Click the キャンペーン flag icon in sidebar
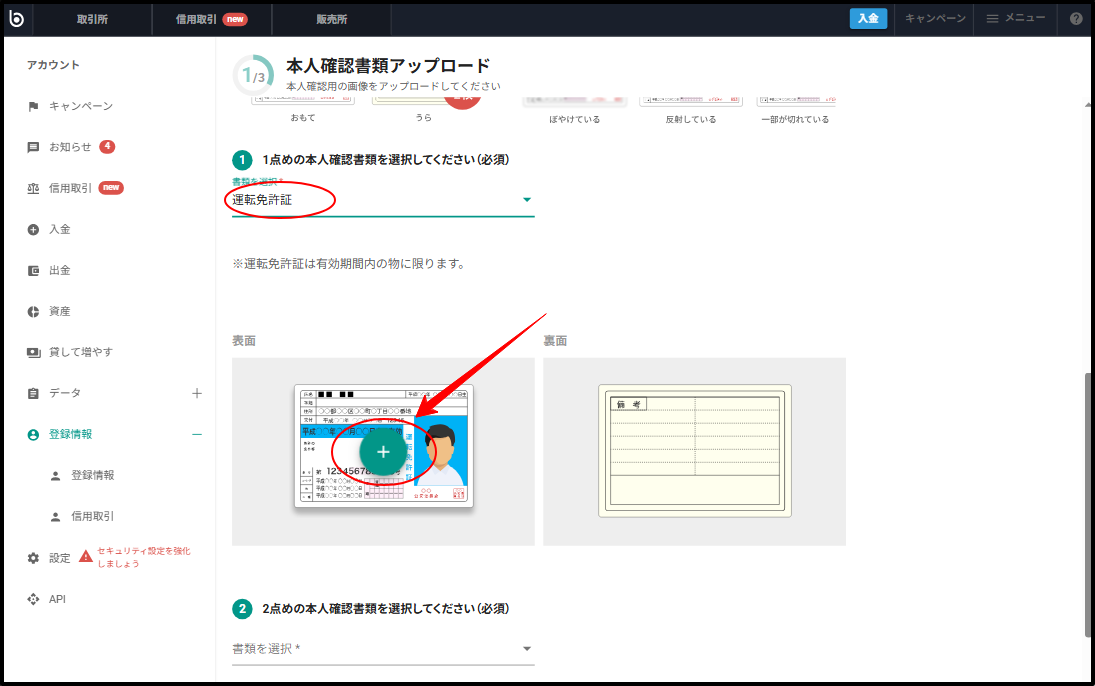 pyautogui.click(x=33, y=106)
